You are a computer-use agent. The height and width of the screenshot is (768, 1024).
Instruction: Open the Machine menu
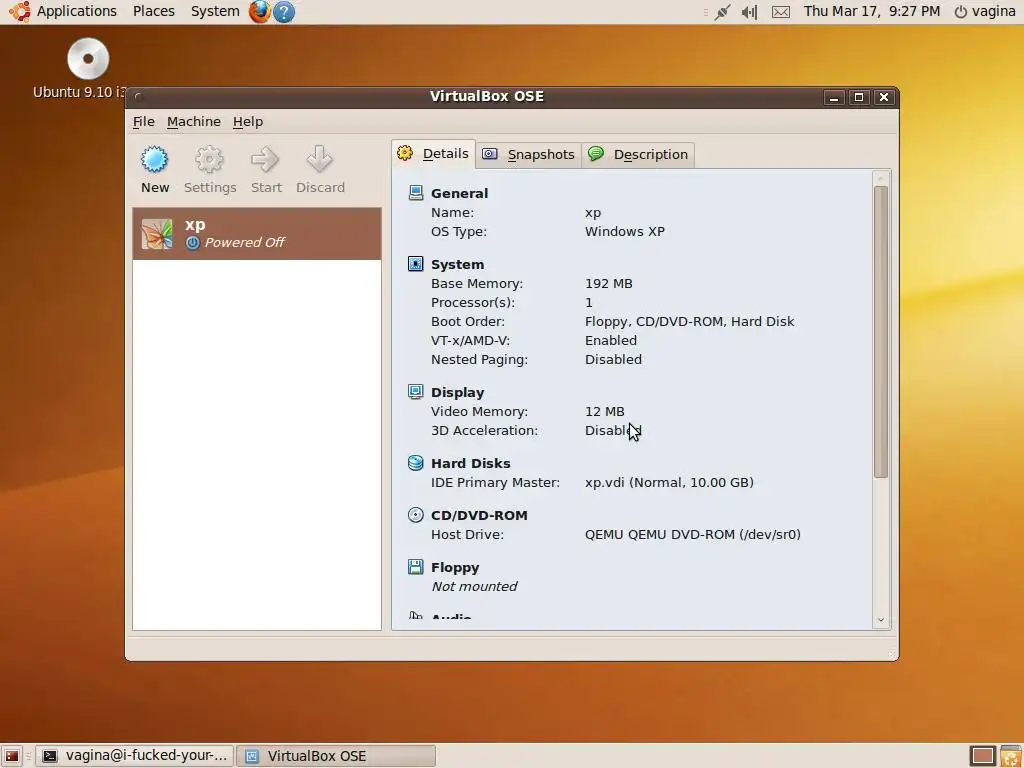pyautogui.click(x=194, y=121)
